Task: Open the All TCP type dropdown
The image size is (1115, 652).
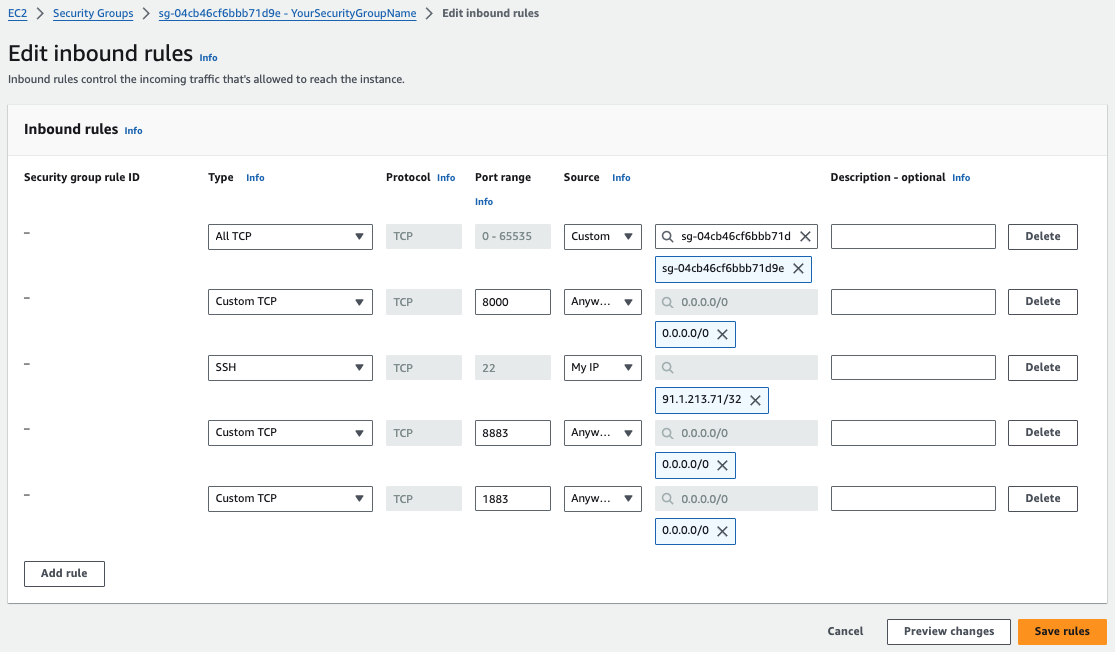Action: click(290, 237)
